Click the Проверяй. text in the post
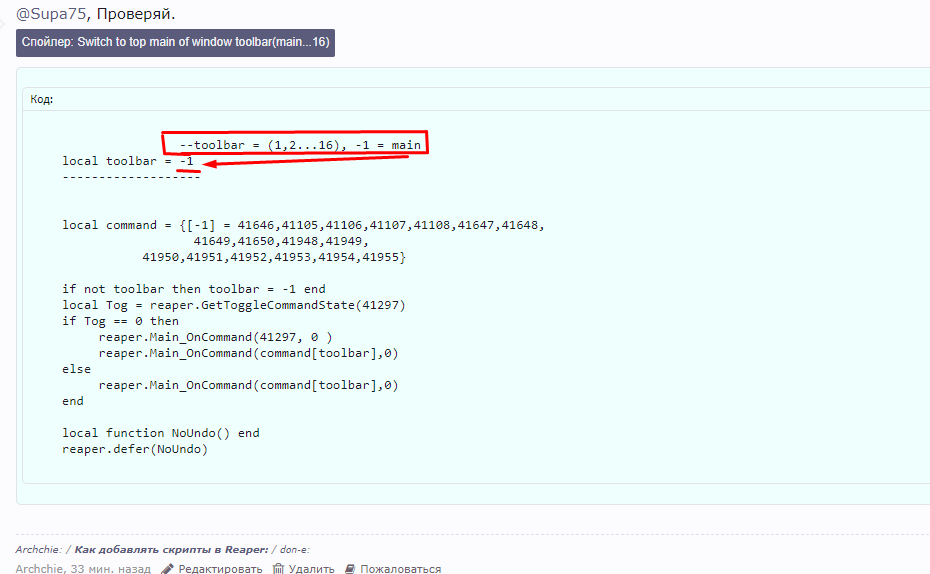 [x=136, y=14]
